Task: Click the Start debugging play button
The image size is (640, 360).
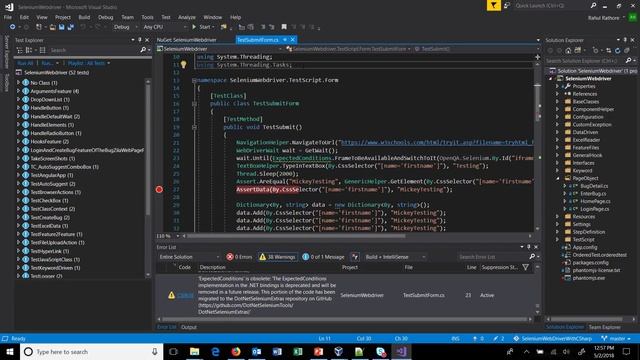Action: pyautogui.click(x=194, y=27)
